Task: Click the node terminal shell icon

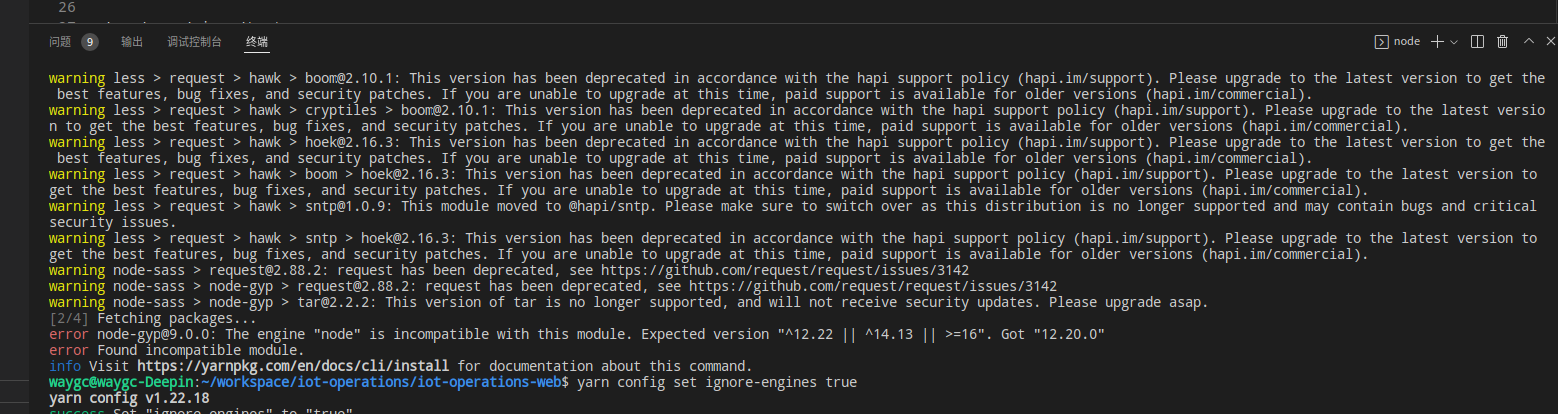Action: pos(1381,41)
